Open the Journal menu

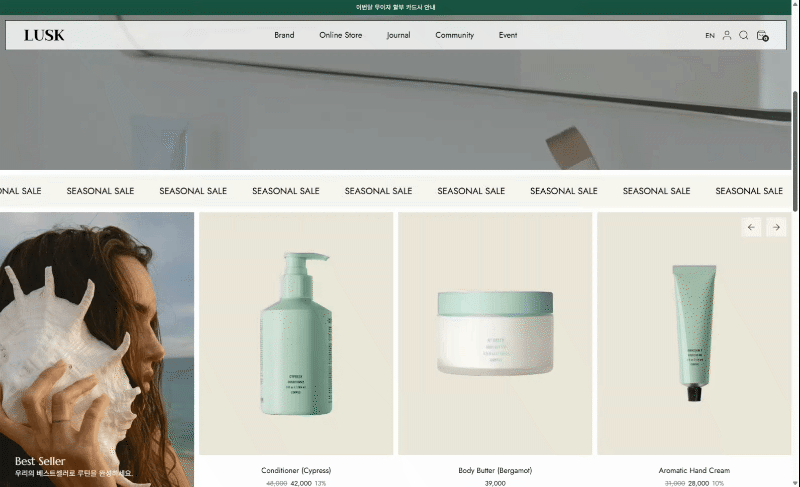point(398,35)
